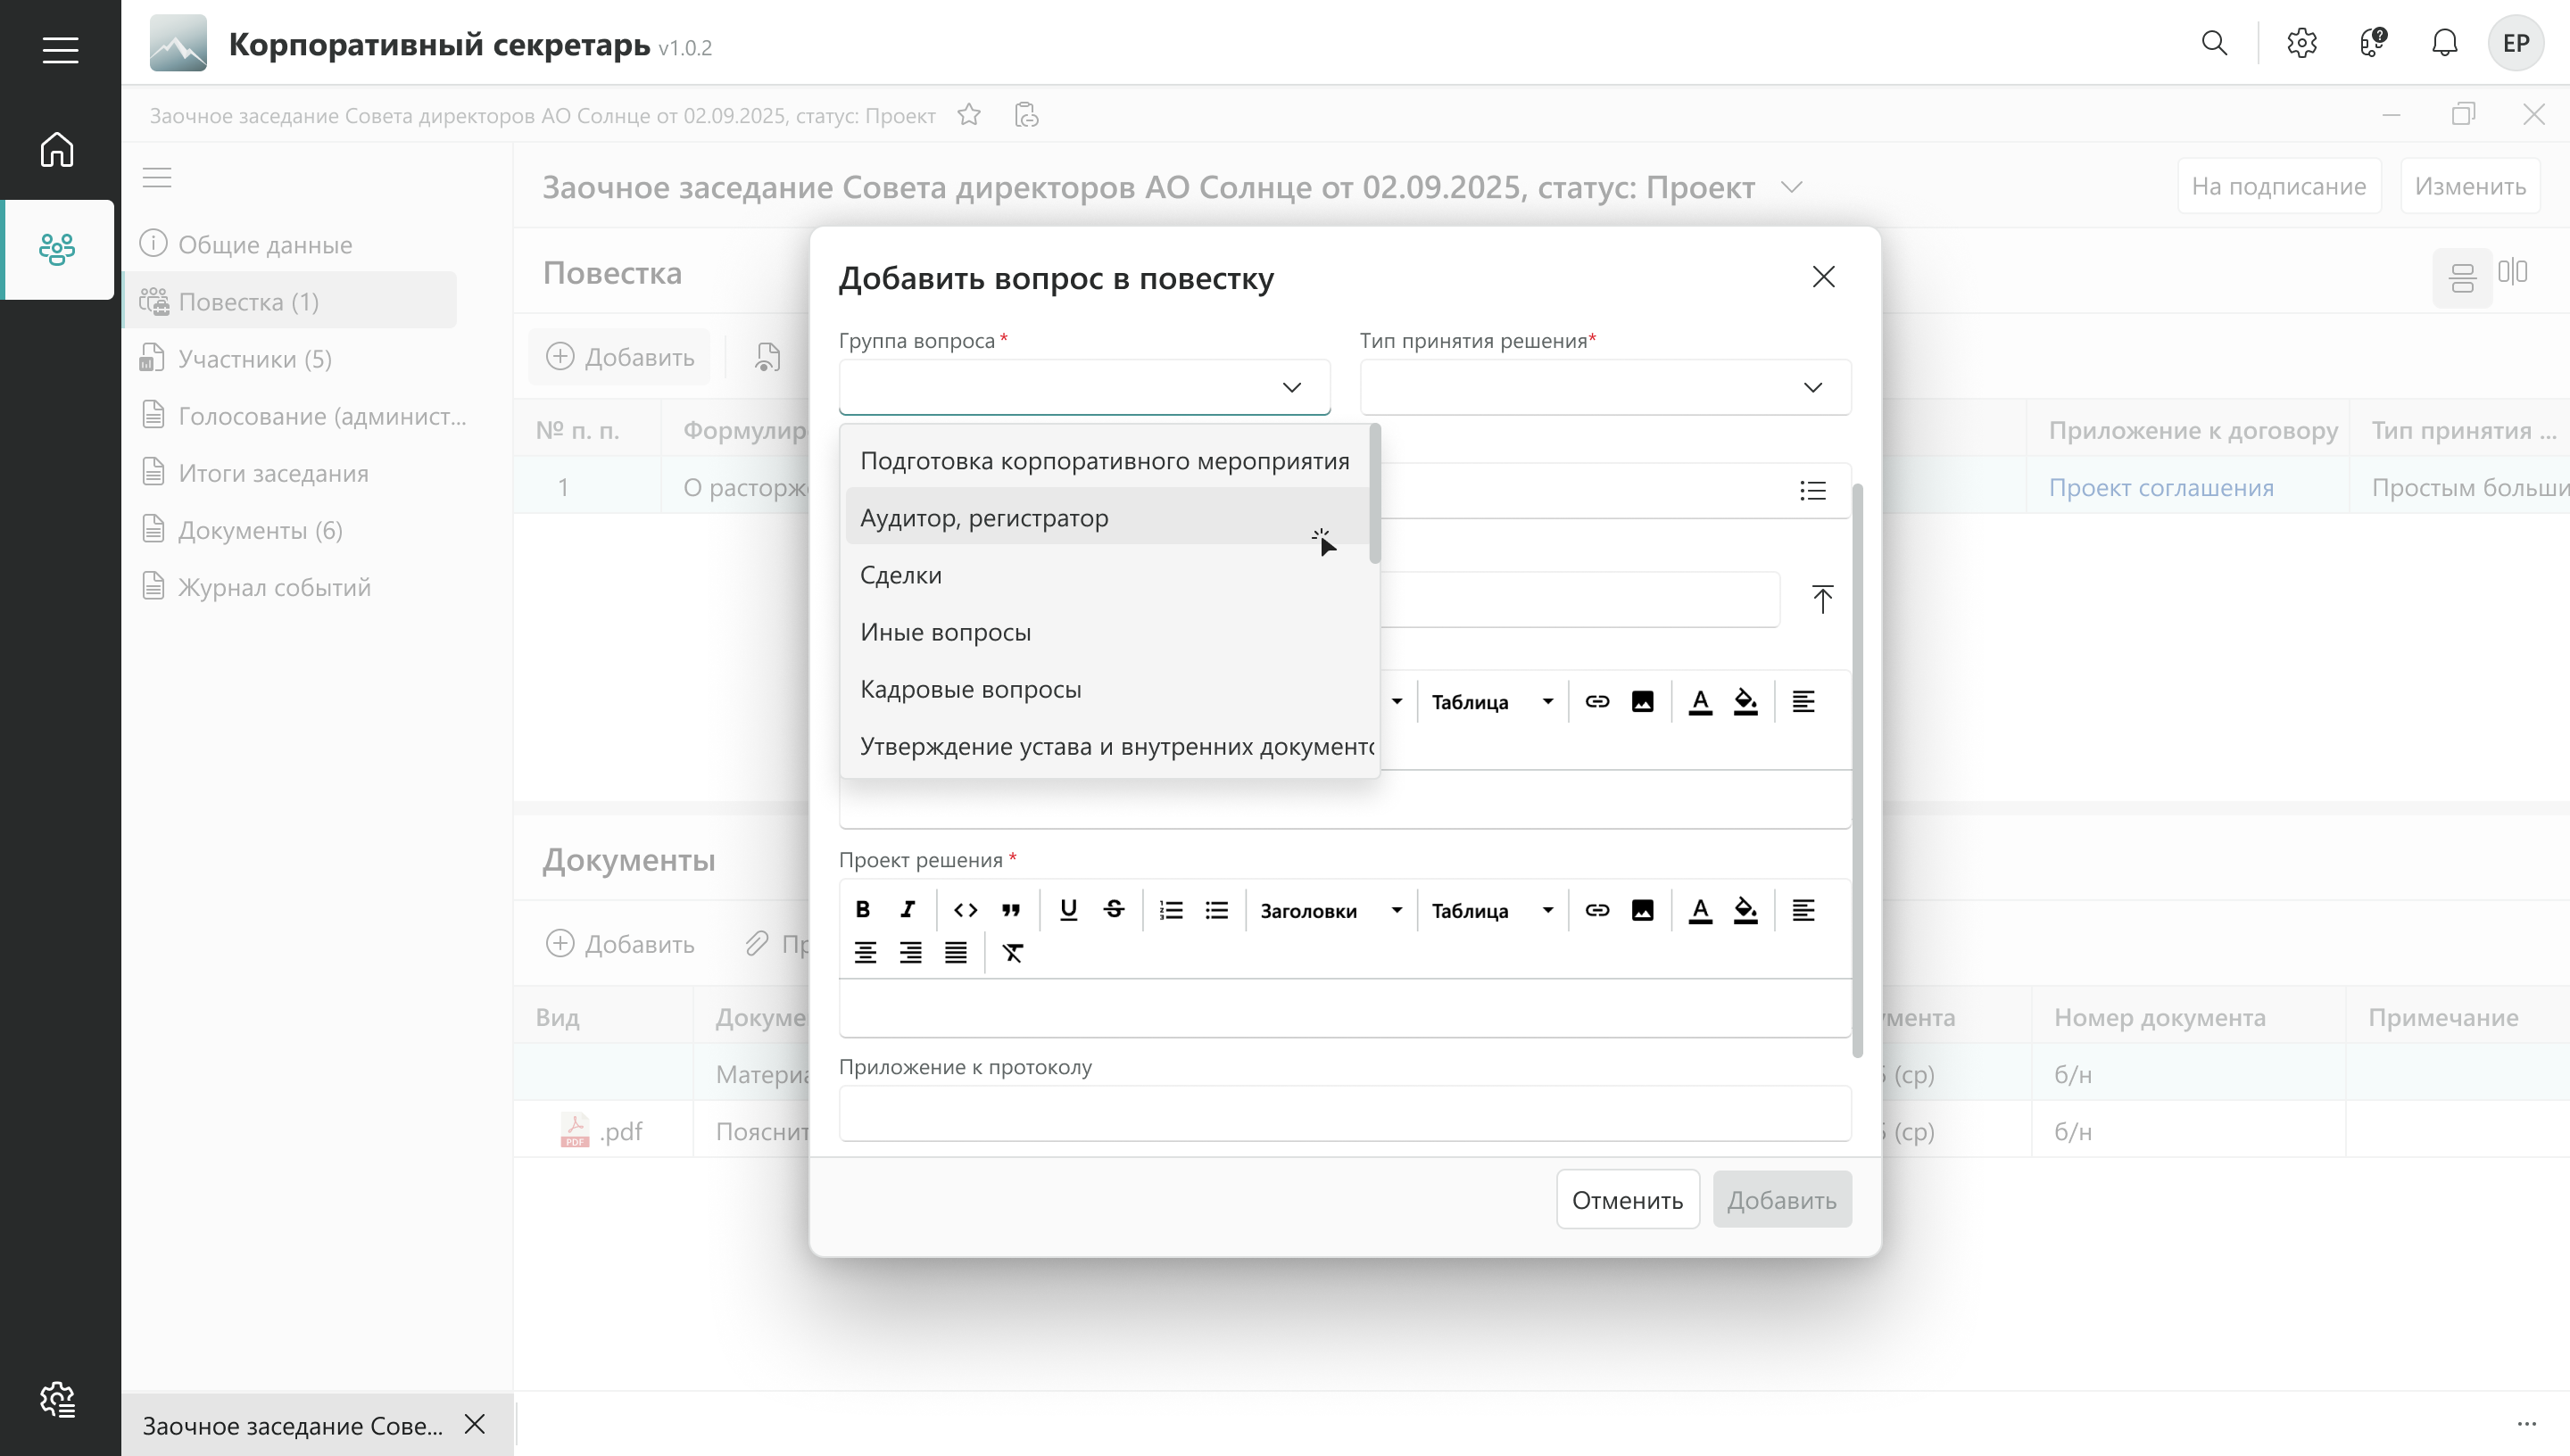Open the notifications bell
Image resolution: width=2570 pixels, height=1456 pixels.
click(x=2444, y=43)
